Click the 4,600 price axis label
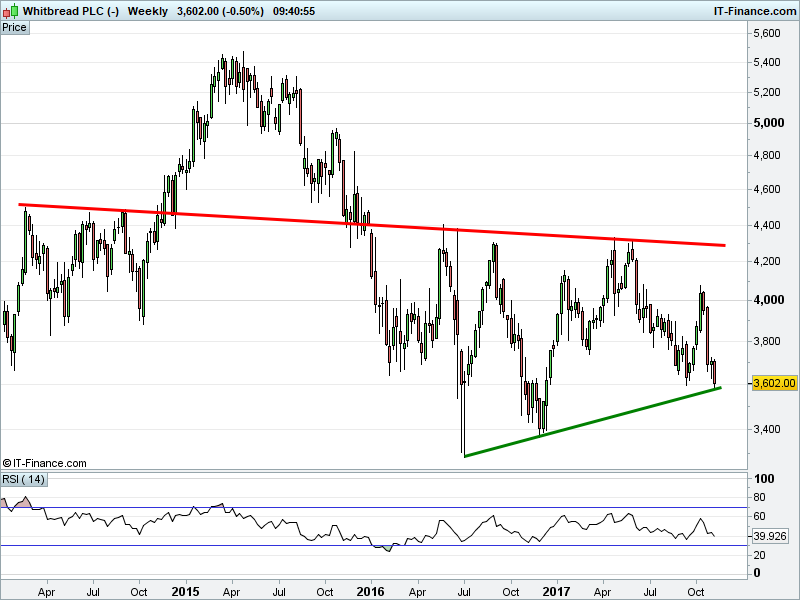 pyautogui.click(x=766, y=189)
